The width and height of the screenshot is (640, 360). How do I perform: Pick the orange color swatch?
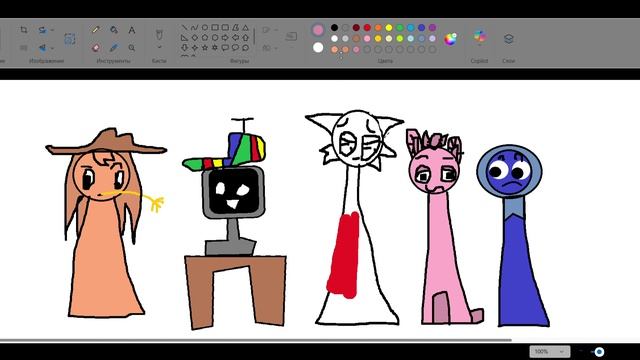point(378,28)
